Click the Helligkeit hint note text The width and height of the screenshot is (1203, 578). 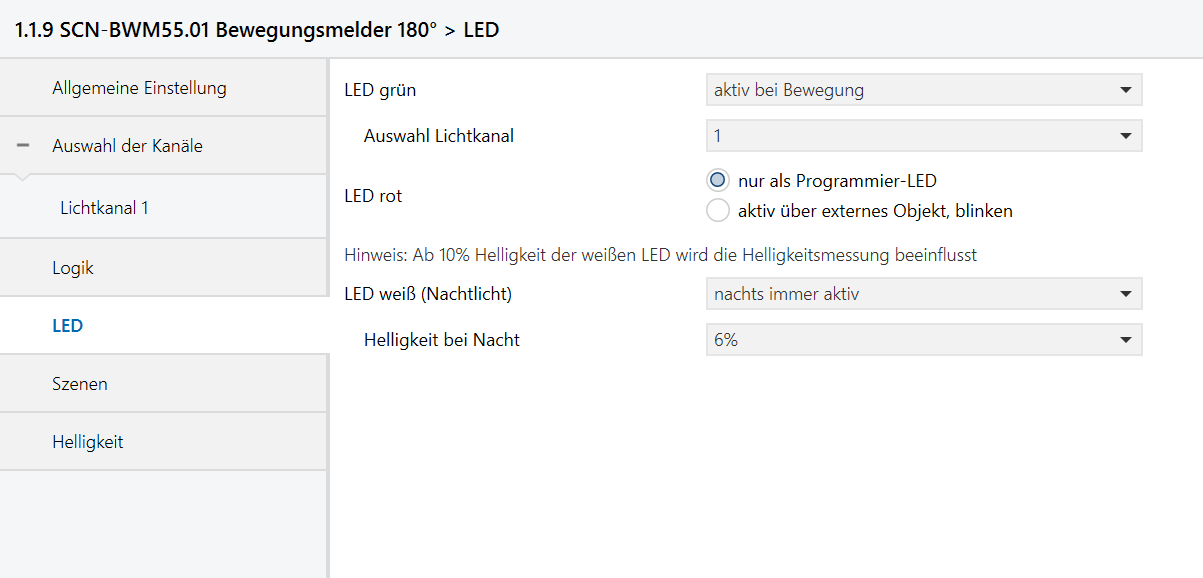pos(660,255)
